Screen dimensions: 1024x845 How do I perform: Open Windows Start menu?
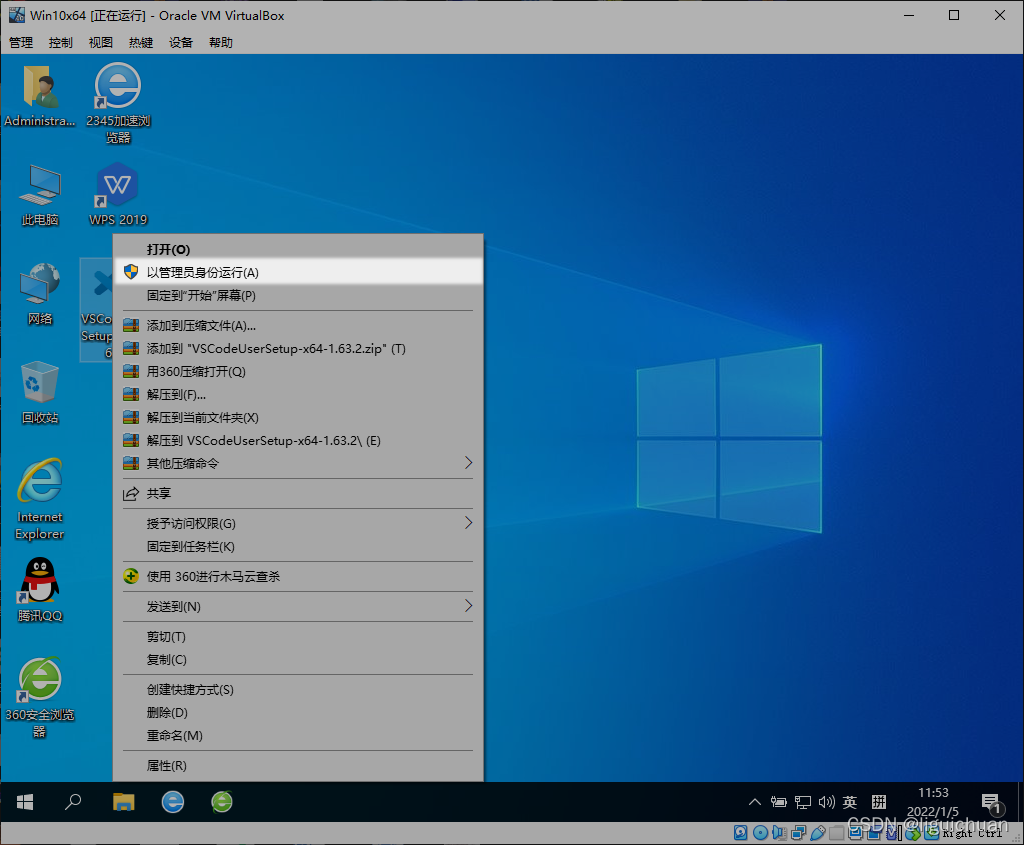[x=25, y=802]
